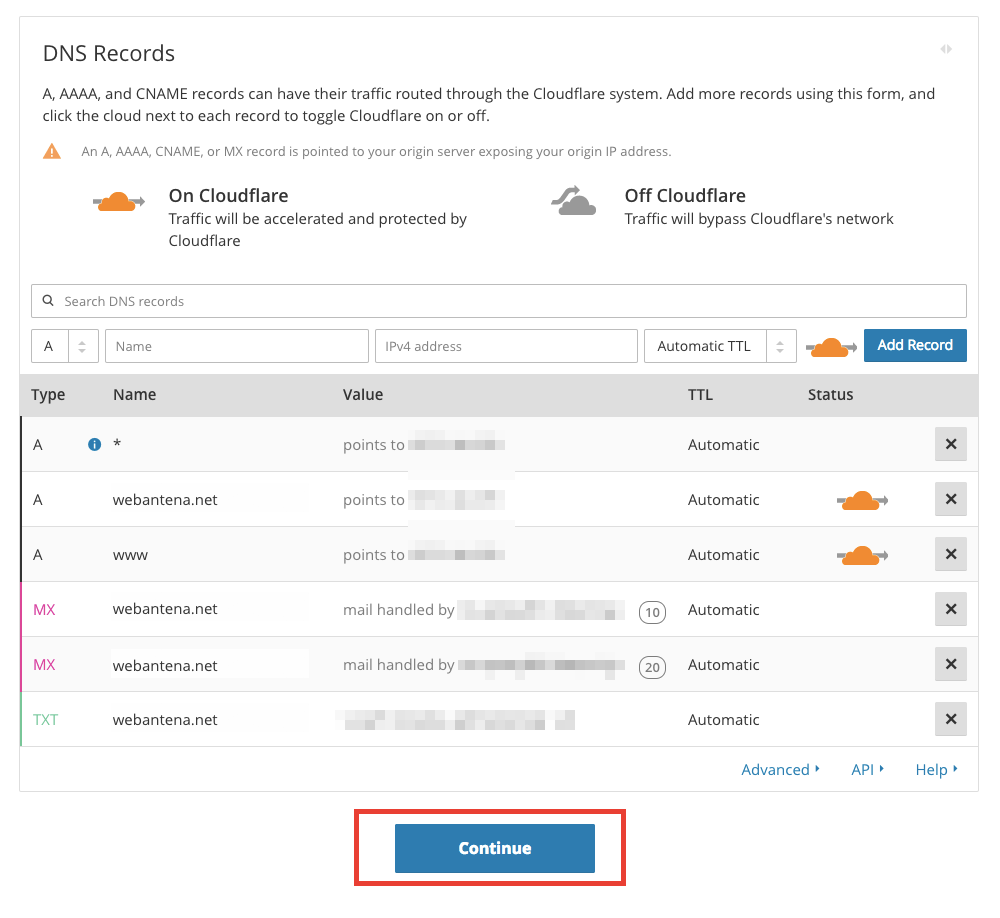Toggle Cloudflare cloud for the www A record
1000x918 pixels.
click(862, 556)
